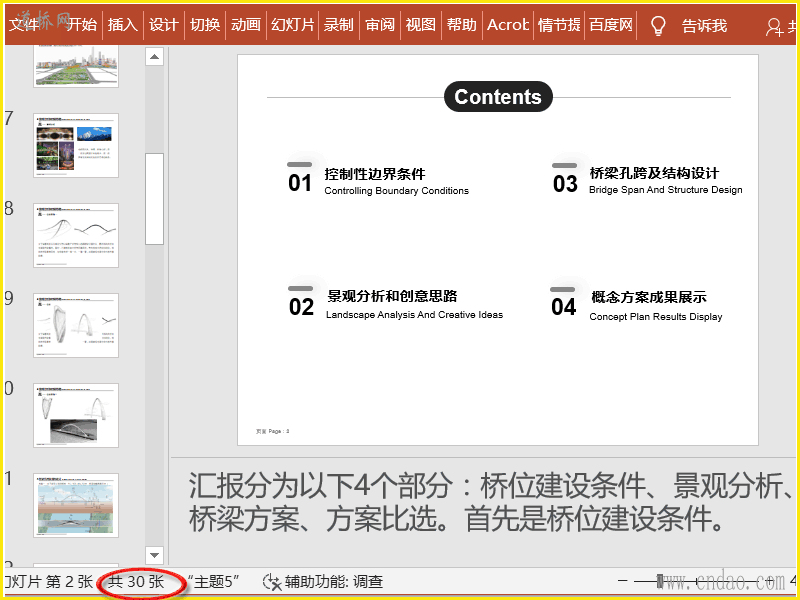
Task: Click the zoom out minus button
Action: 622,581
